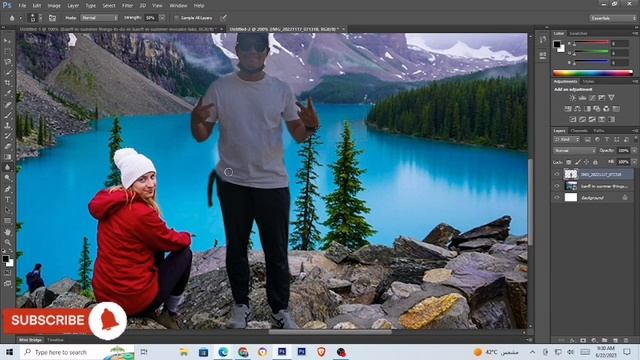The image size is (640, 360).
Task: Hide the Background layer
Action: (x=557, y=198)
